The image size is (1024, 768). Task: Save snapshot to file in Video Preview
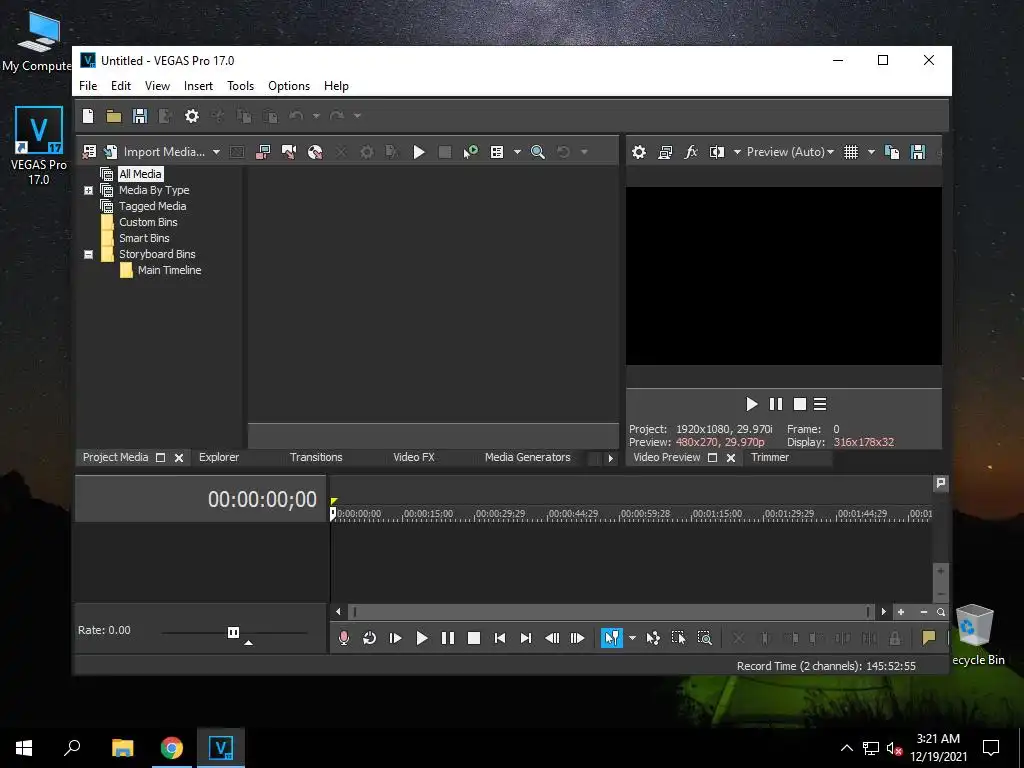point(918,152)
